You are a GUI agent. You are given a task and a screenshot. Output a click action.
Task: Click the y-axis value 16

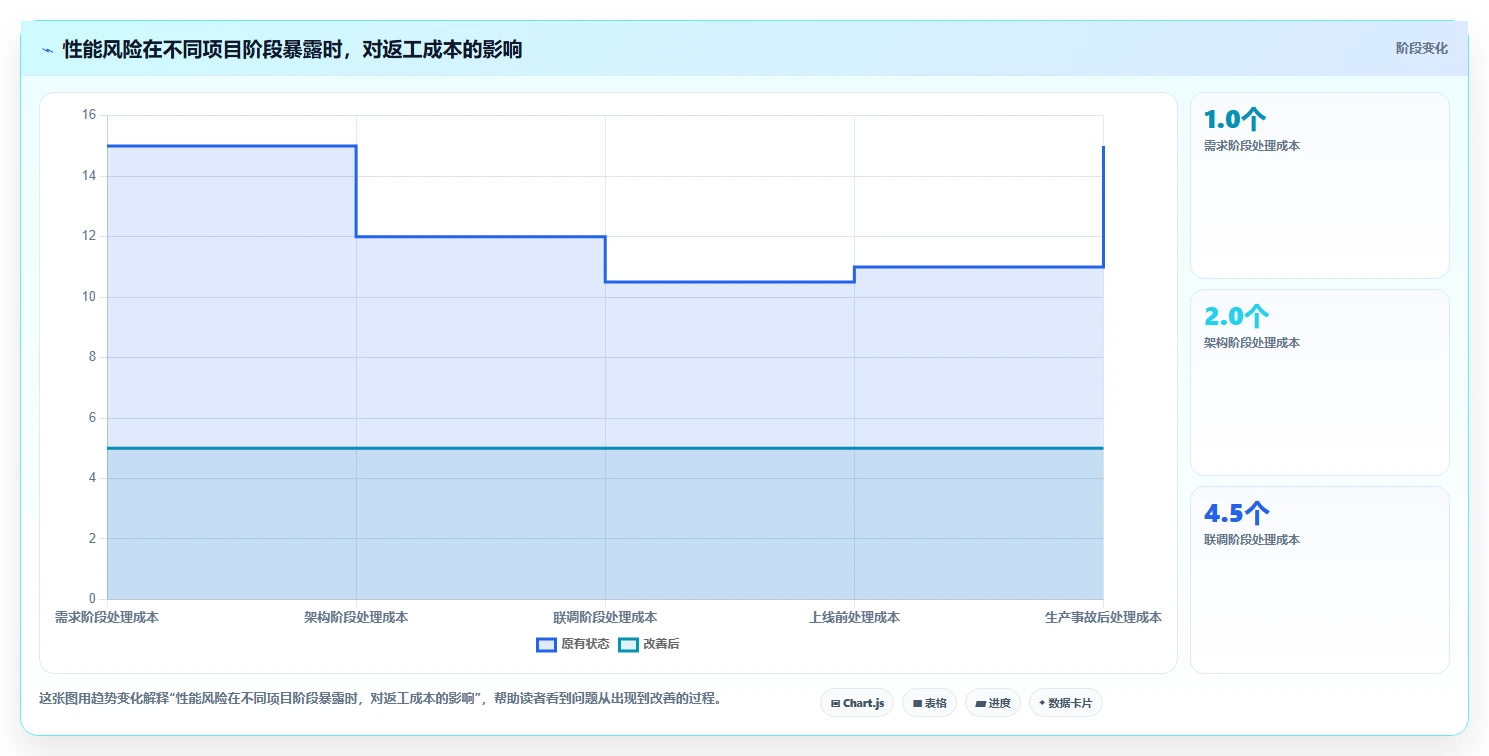click(x=88, y=115)
